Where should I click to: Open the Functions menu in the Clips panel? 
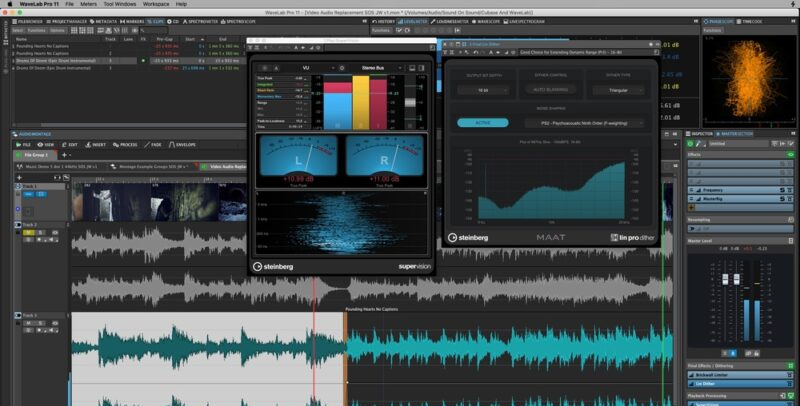[37, 31]
